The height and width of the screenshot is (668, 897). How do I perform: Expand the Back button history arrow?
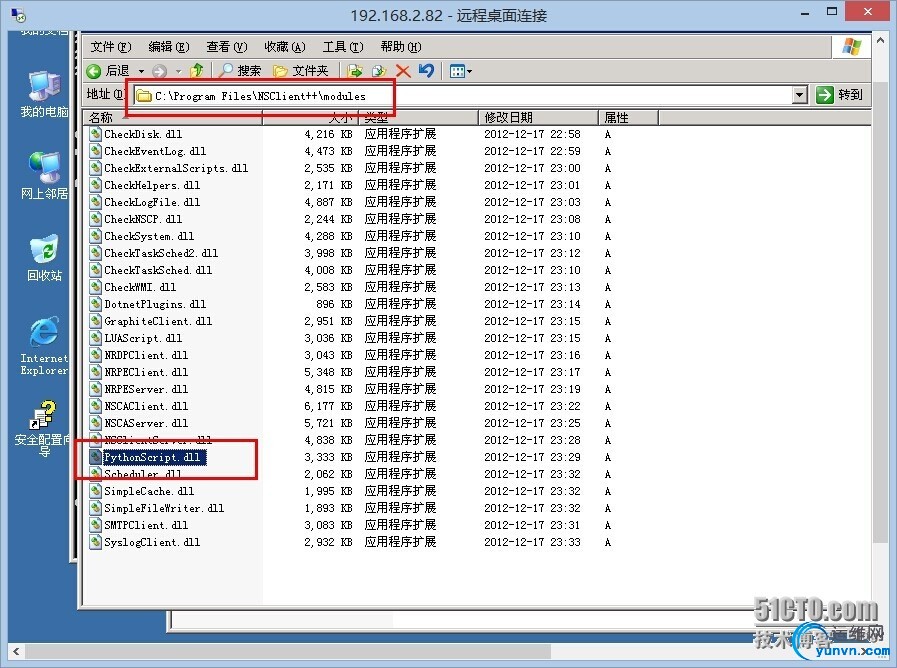coord(141,71)
